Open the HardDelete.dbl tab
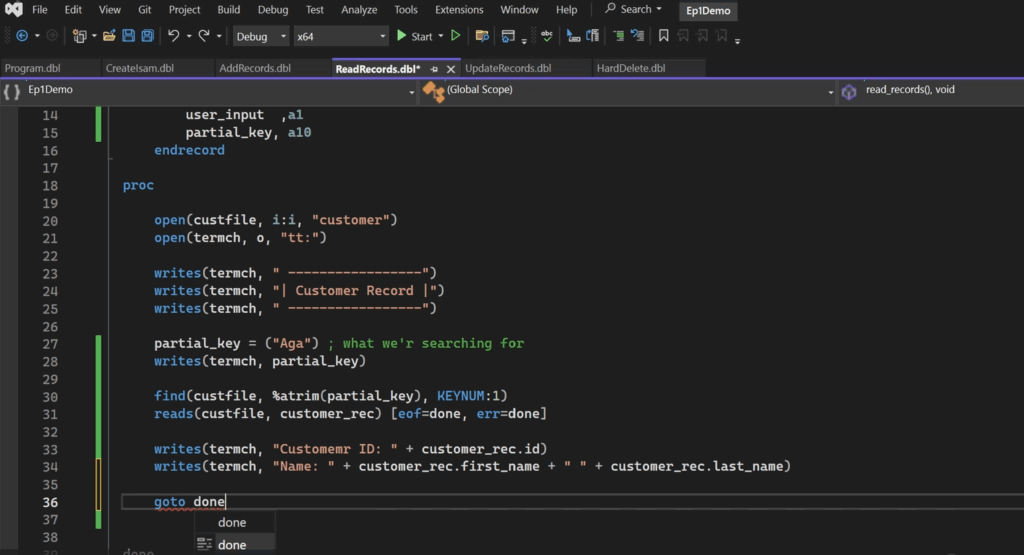 (630, 69)
